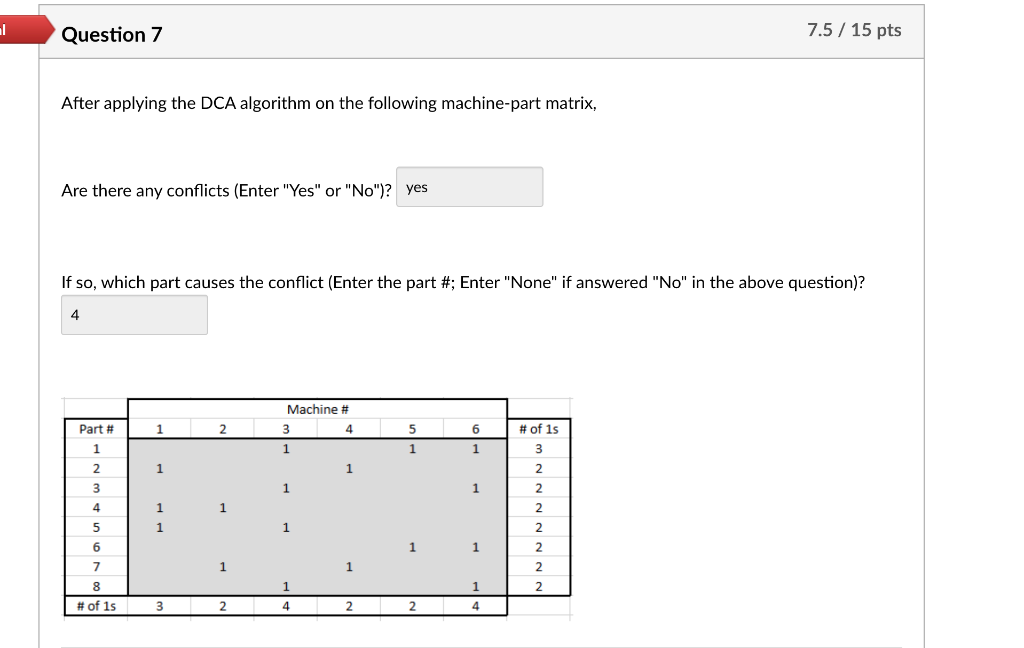1024x648 pixels.
Task: Click the total "3" under Machine 1
Action: click(159, 605)
